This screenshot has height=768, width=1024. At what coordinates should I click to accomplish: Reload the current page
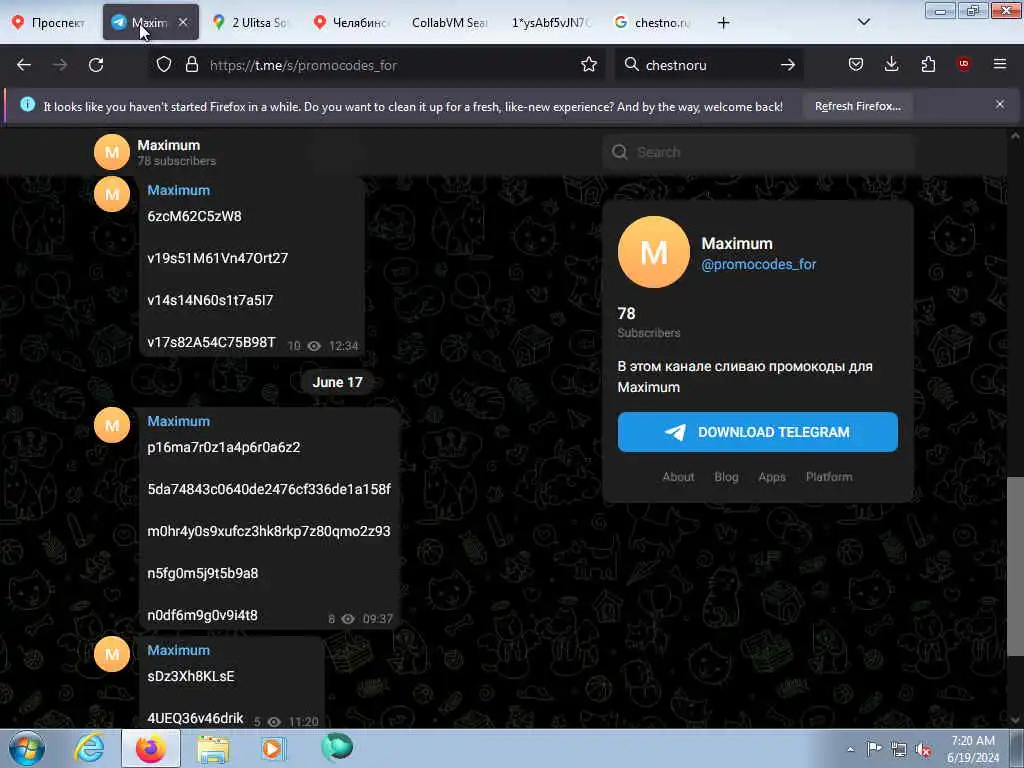(96, 65)
